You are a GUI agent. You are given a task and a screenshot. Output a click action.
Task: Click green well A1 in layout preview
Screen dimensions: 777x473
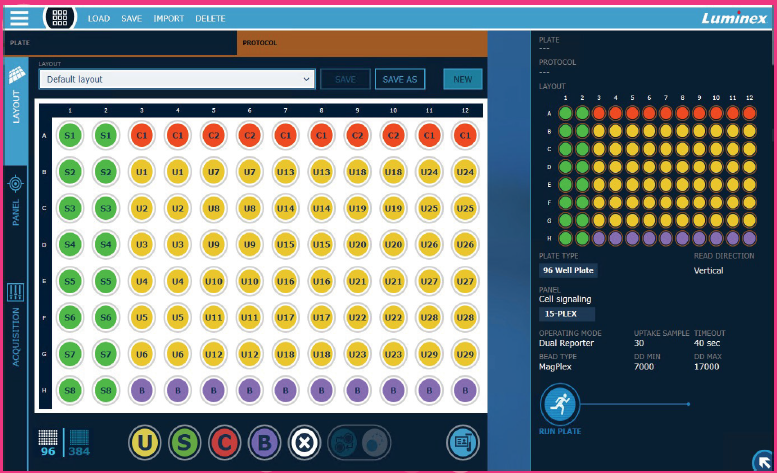point(565,113)
